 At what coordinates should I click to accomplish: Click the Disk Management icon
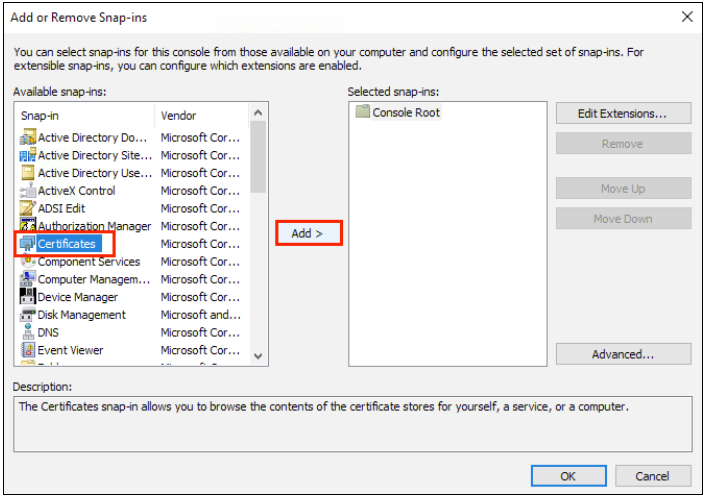pos(28,315)
